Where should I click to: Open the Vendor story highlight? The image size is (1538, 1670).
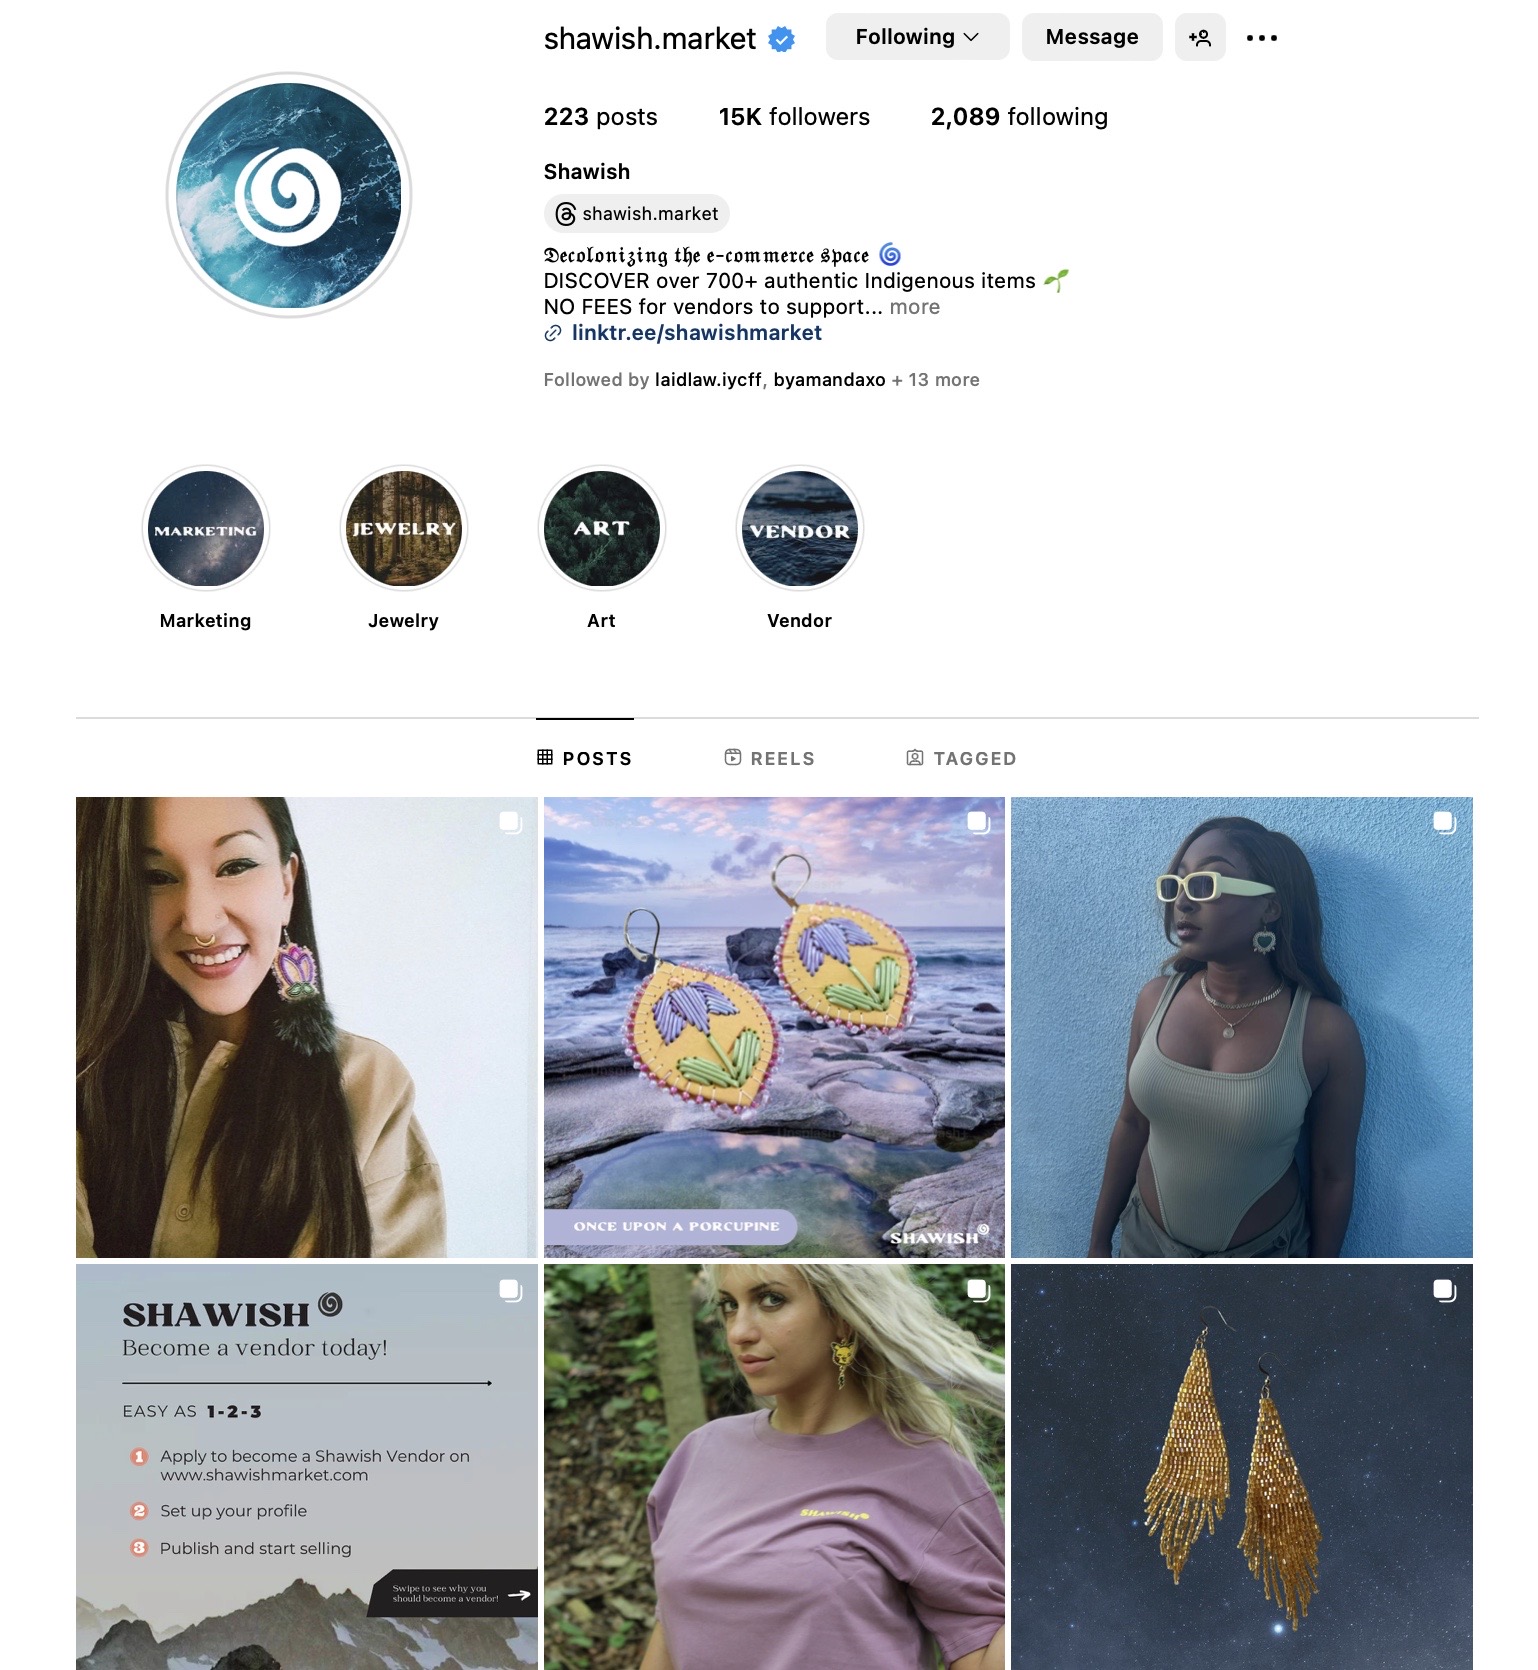(x=800, y=529)
